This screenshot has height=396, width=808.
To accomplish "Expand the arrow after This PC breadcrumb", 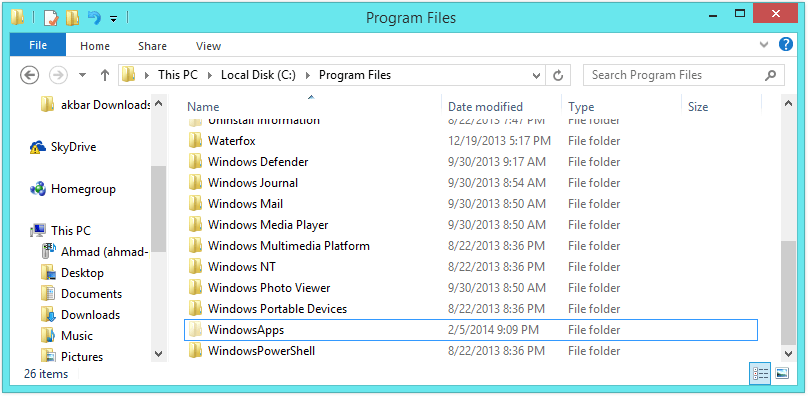I will click(x=210, y=75).
